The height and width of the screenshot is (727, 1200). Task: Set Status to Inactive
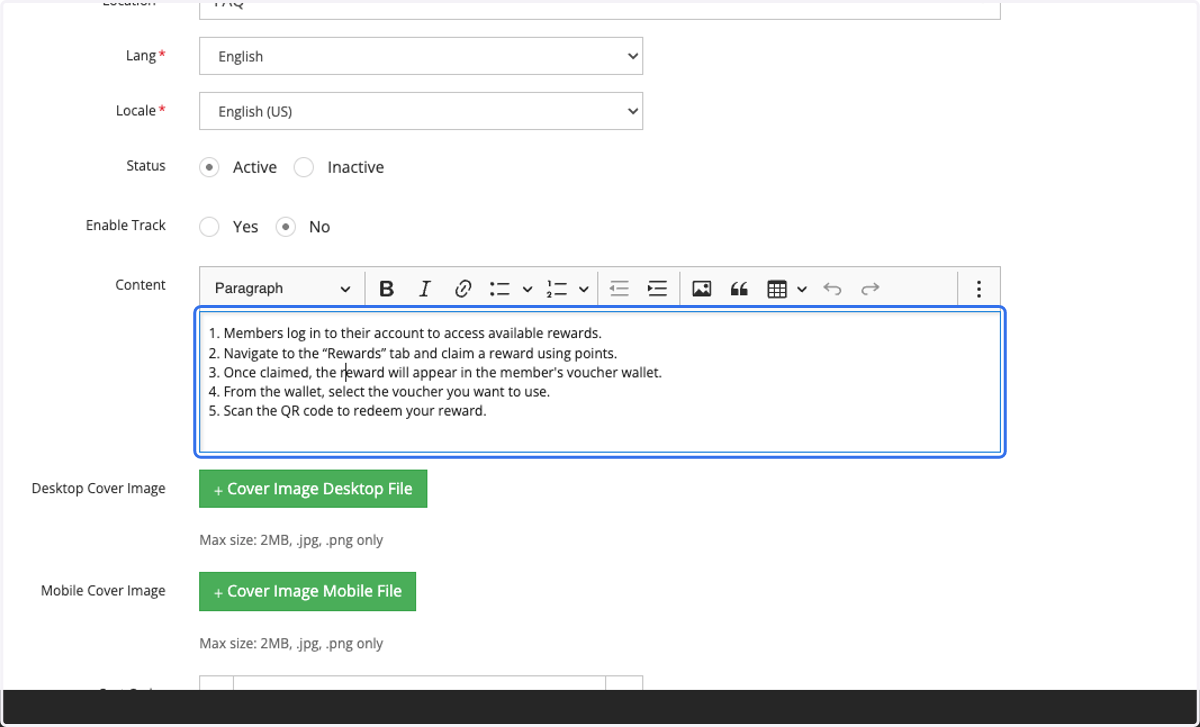click(x=304, y=167)
